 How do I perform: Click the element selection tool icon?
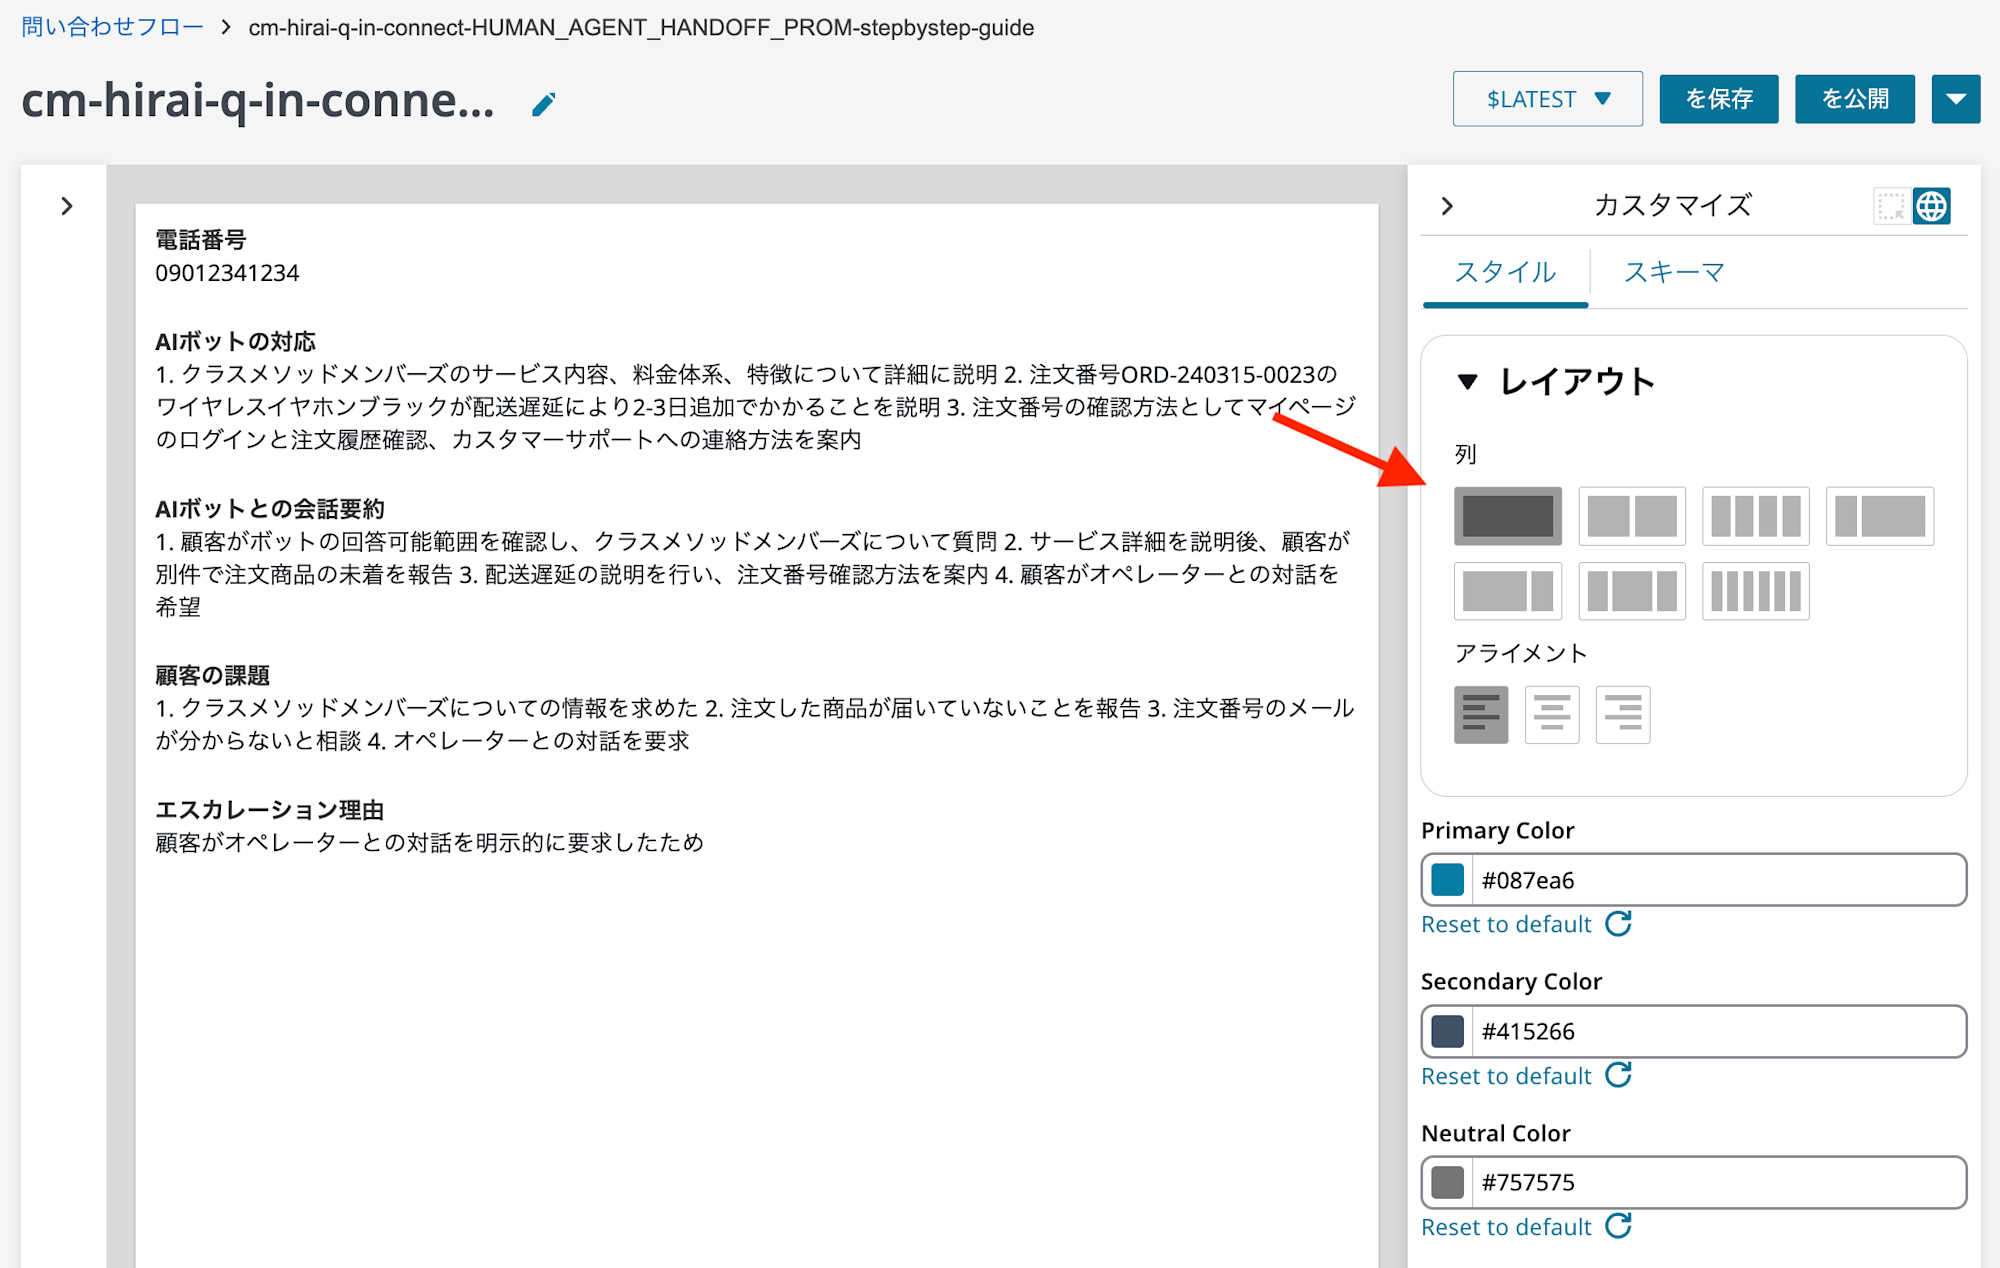[x=1890, y=205]
